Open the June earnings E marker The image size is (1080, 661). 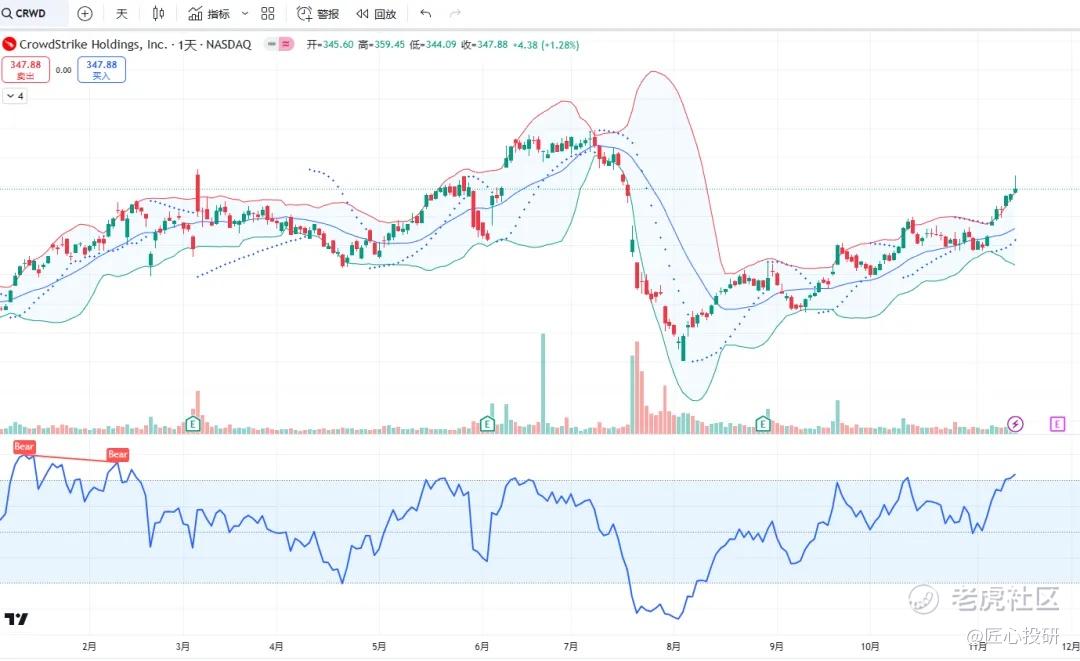tap(487, 423)
